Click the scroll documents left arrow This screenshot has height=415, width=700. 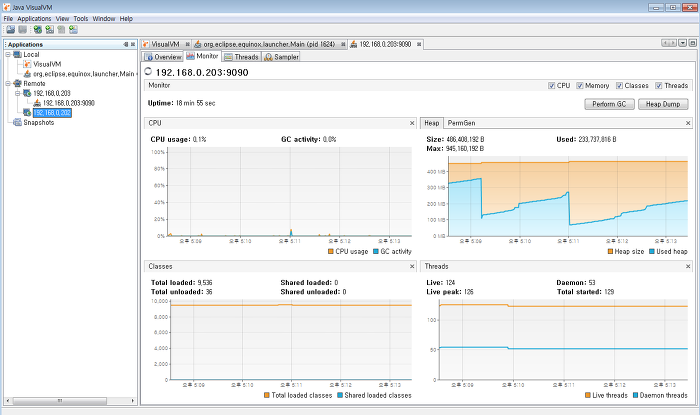click(665, 43)
